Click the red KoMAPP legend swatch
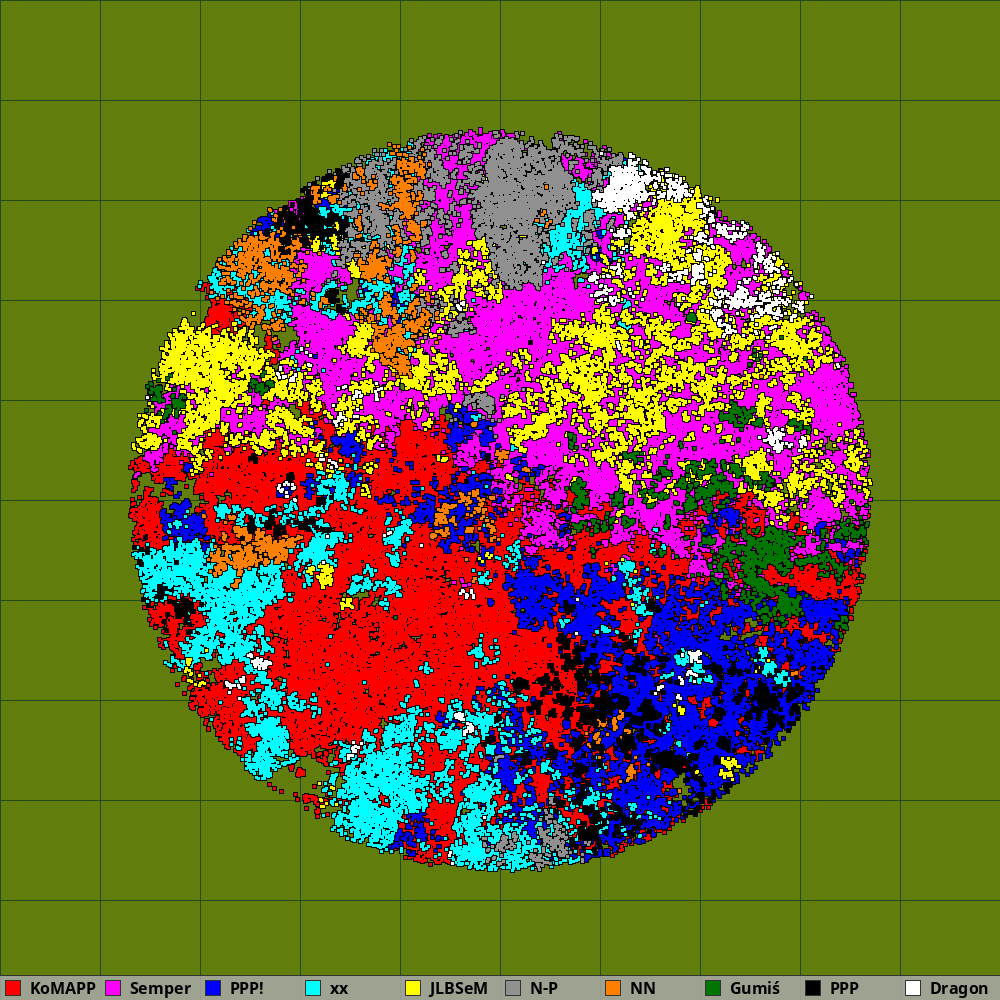The height and width of the screenshot is (1000, 1000). 13,988
